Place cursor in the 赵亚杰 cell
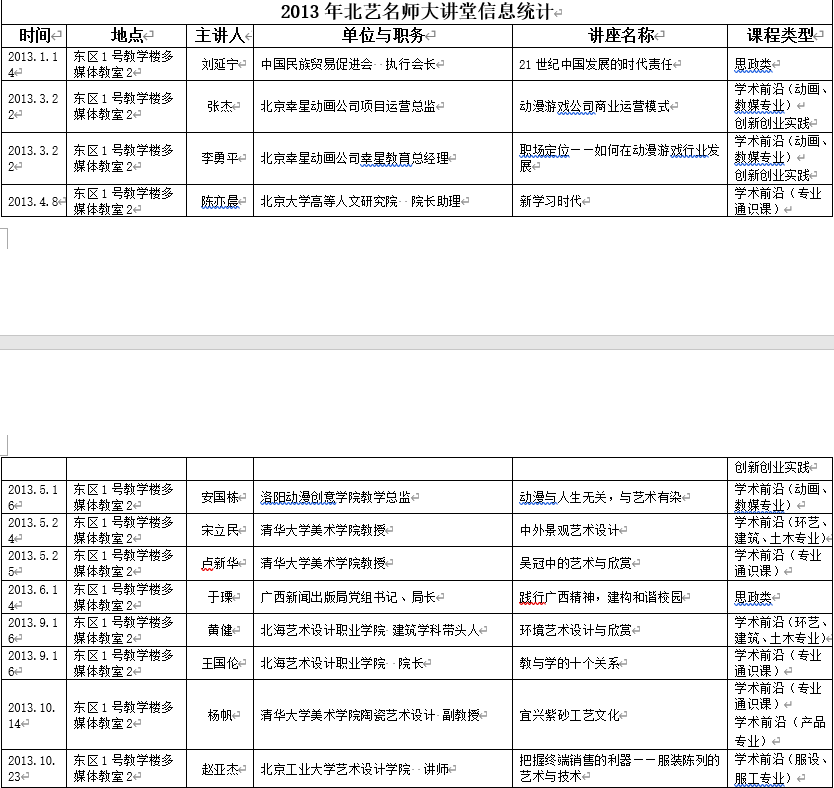The height and width of the screenshot is (788, 834). pyautogui.click(x=219, y=769)
